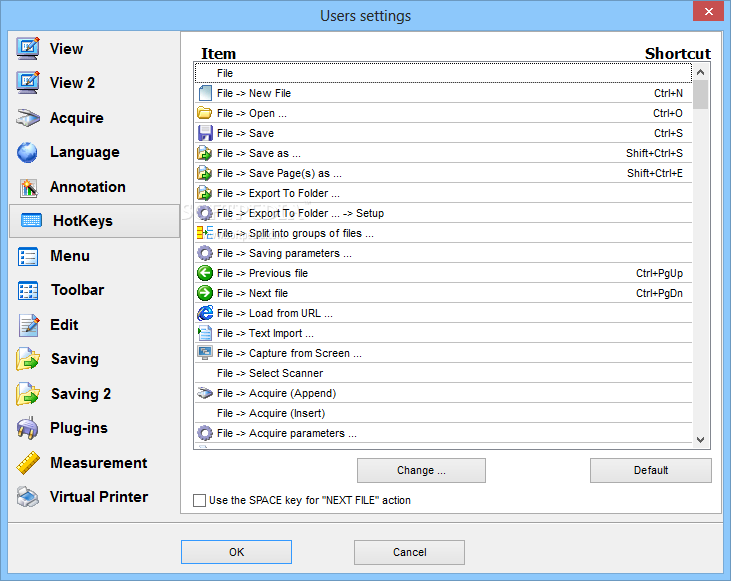Click the Measurement ruler icon
The height and width of the screenshot is (581, 731).
[28, 463]
